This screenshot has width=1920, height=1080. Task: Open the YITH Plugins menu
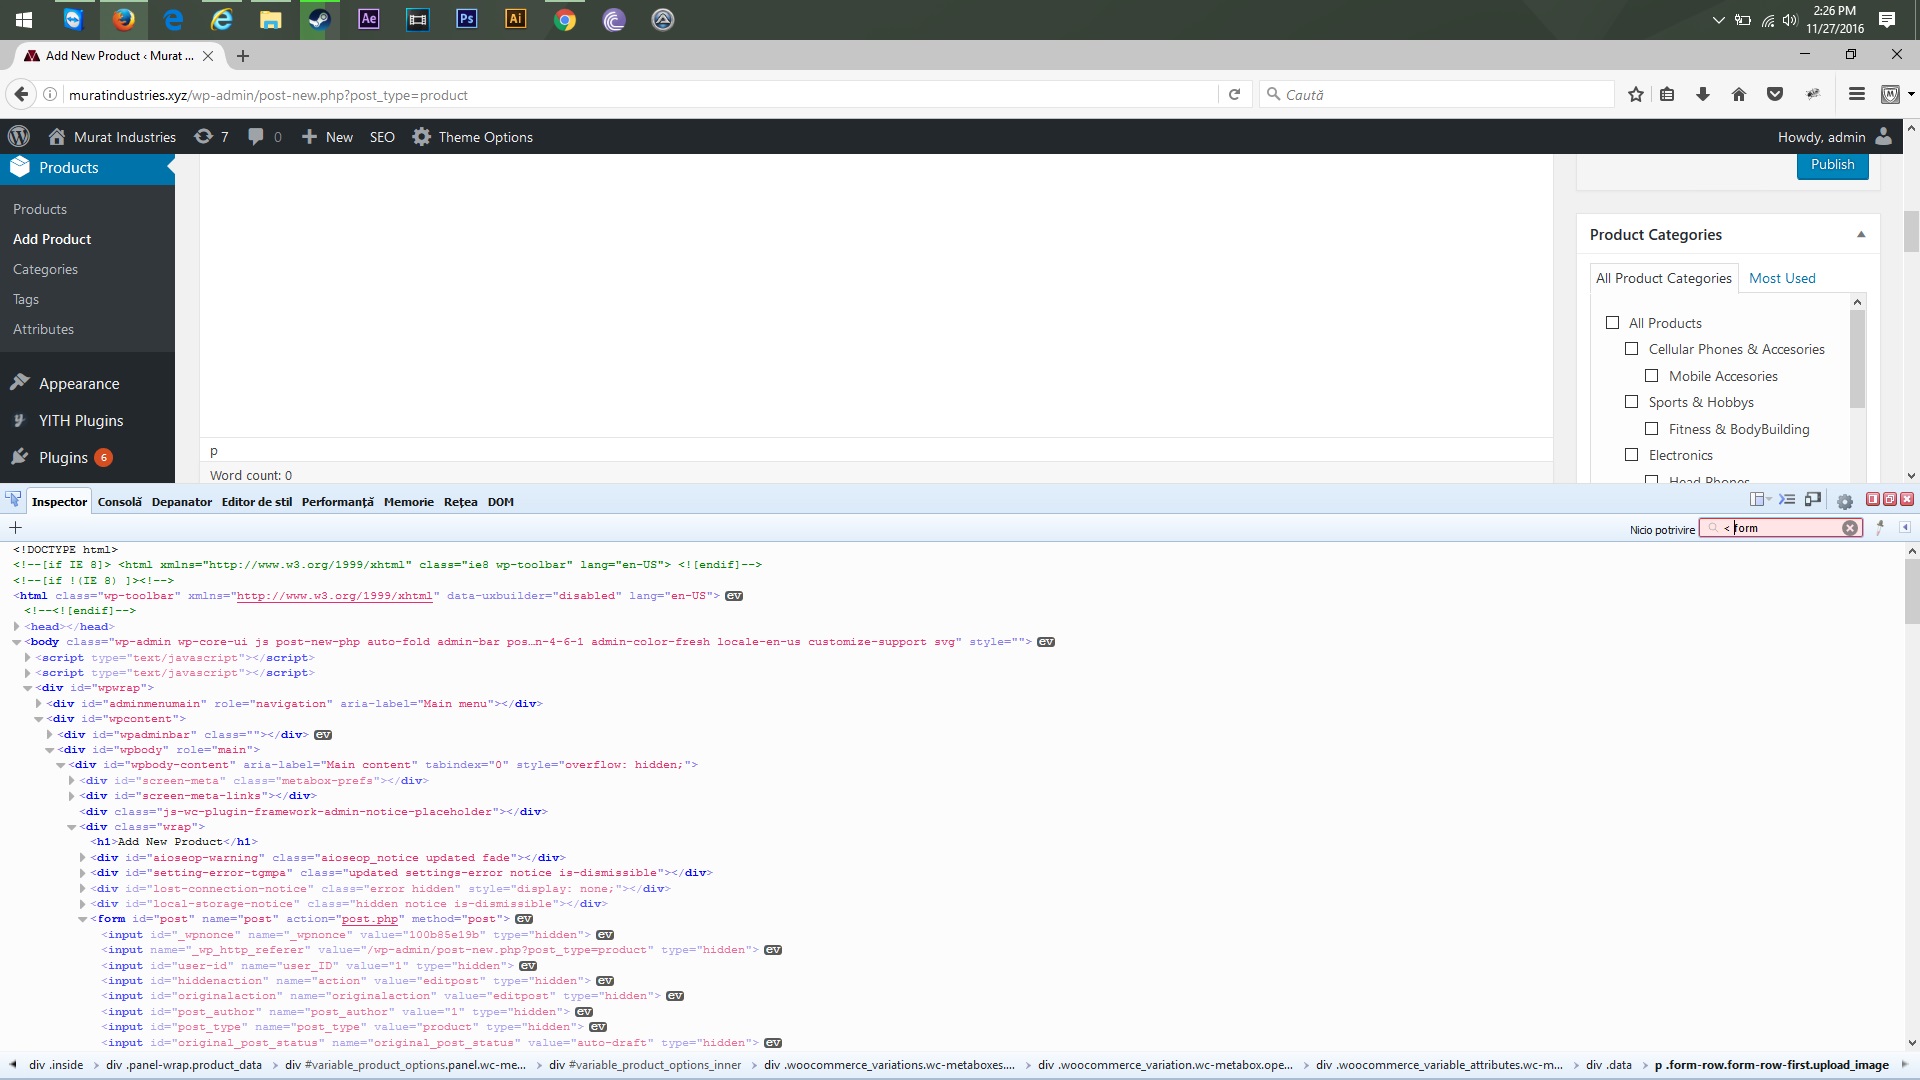point(81,421)
